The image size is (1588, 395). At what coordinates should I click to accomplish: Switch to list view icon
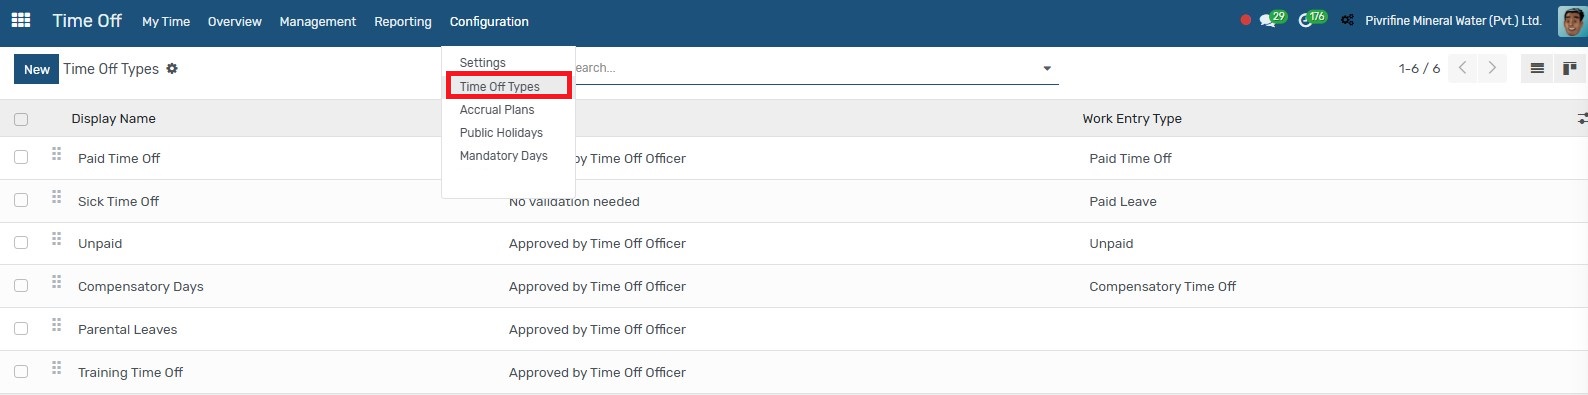click(1537, 68)
